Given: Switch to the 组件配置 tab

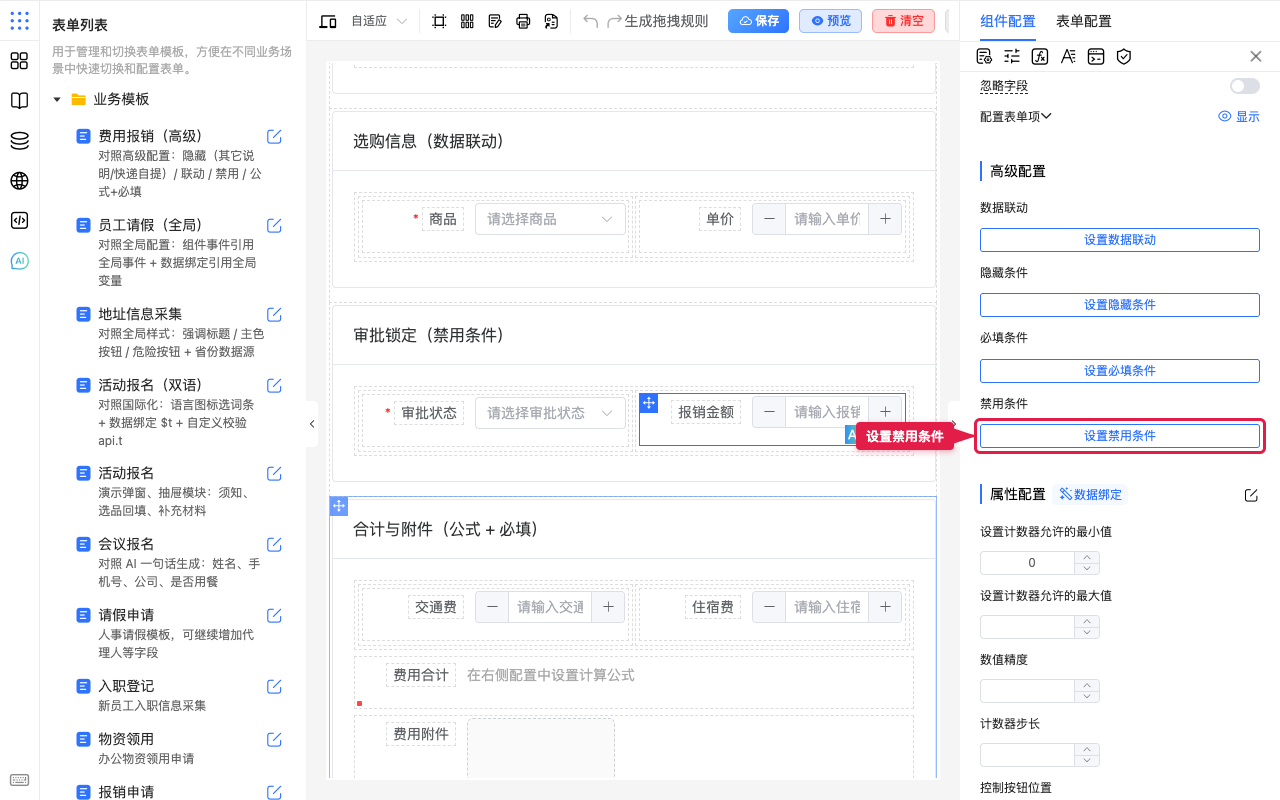Looking at the screenshot, I should coord(1008,21).
